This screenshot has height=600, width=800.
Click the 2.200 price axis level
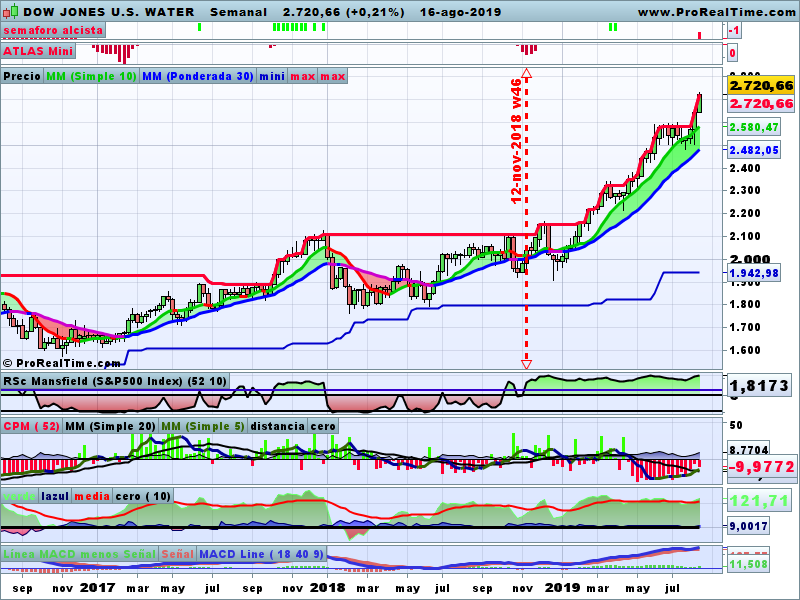tap(745, 213)
